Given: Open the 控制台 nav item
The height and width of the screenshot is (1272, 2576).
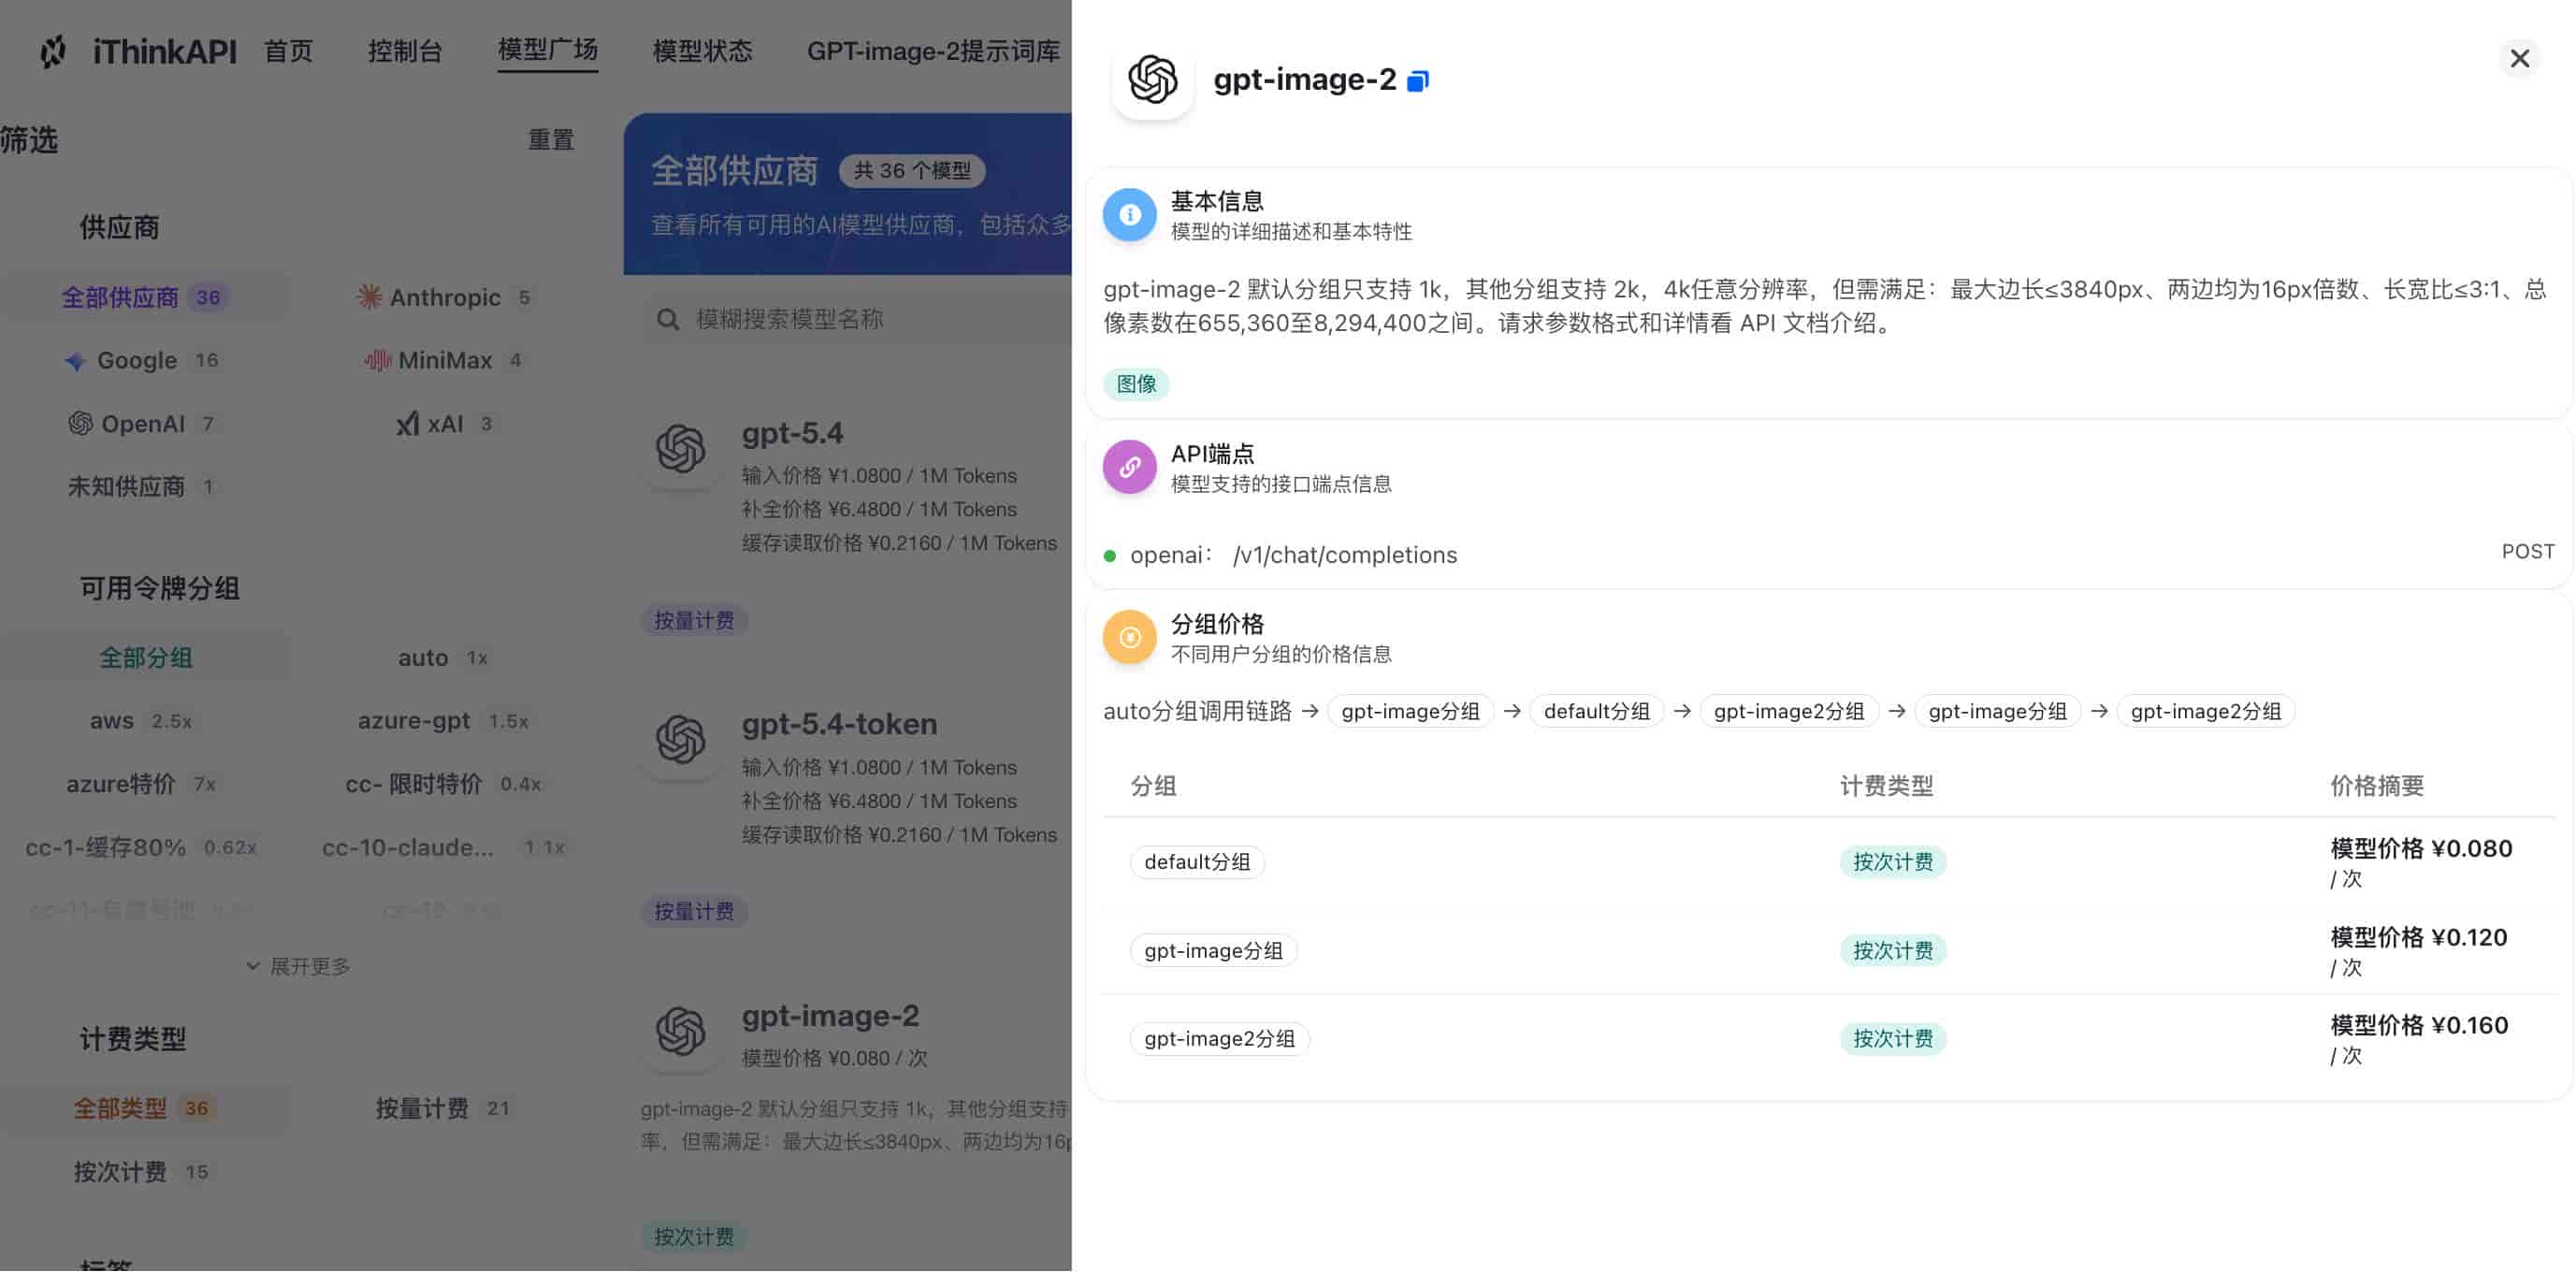Looking at the screenshot, I should [405, 51].
